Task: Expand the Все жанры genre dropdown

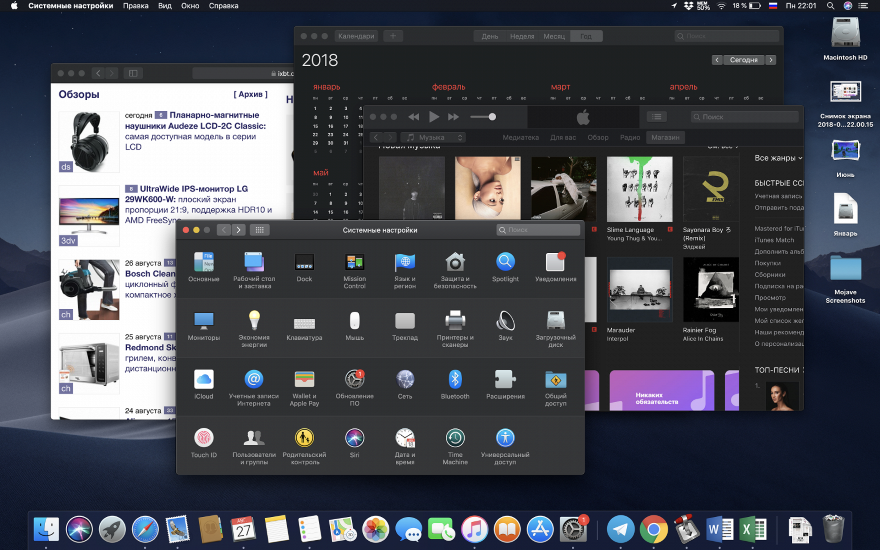Action: pos(778,158)
